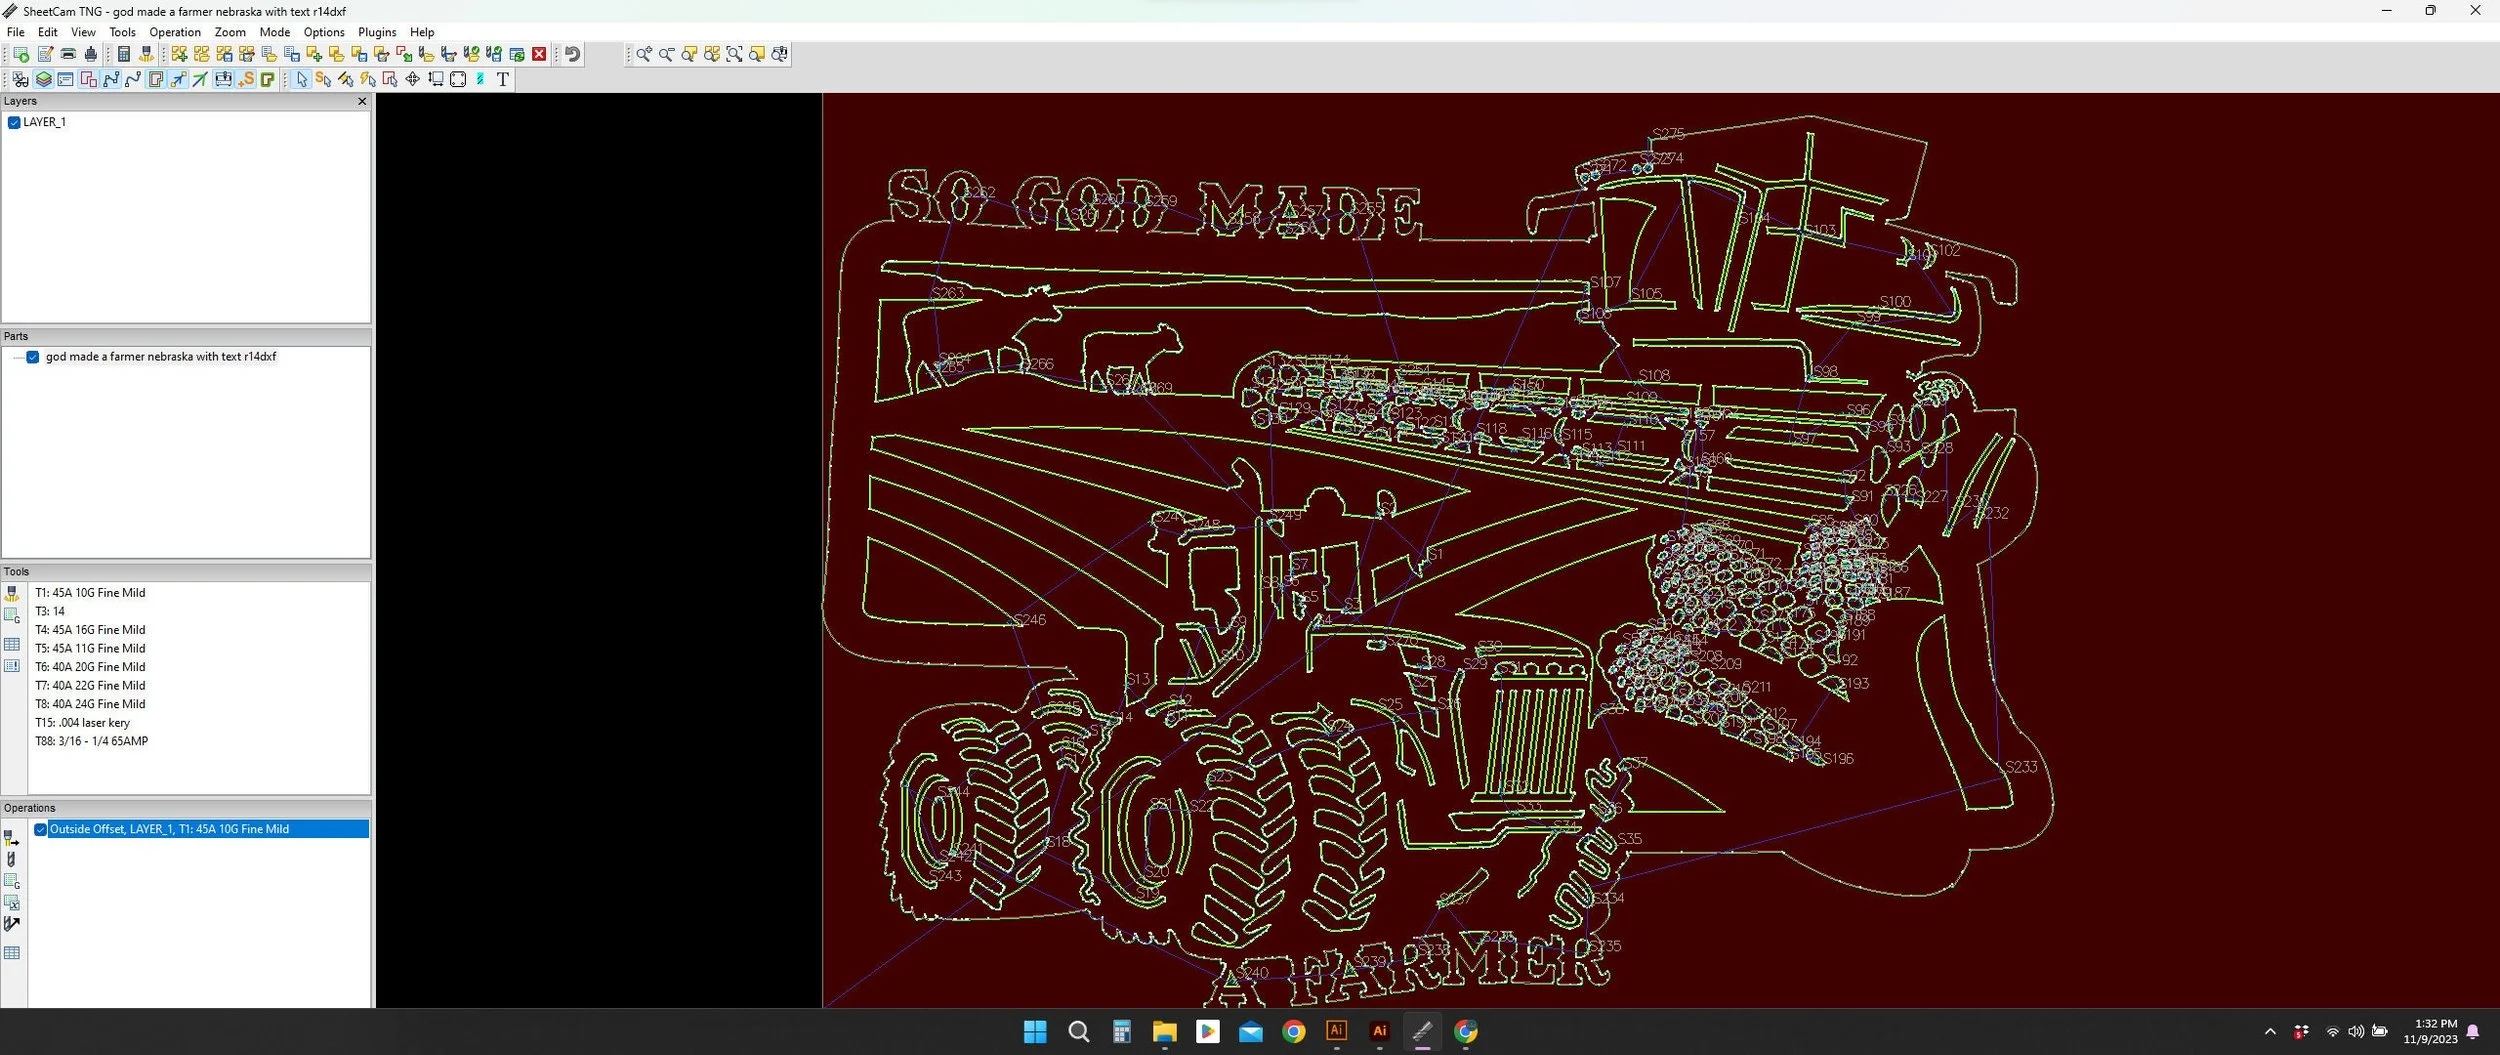Select tool T3: 14 in Tools list
Image resolution: width=2500 pixels, height=1055 pixels.
point(50,611)
